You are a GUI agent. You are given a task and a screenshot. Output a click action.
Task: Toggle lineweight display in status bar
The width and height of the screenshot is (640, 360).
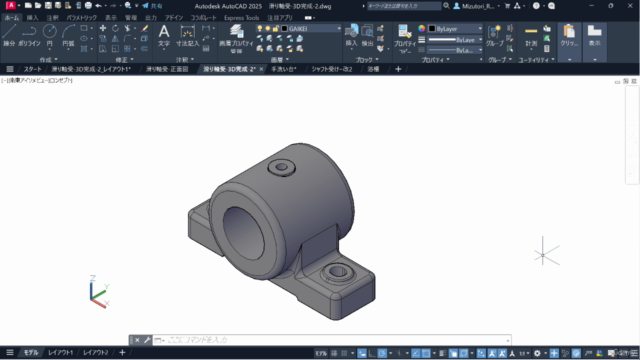(443, 353)
